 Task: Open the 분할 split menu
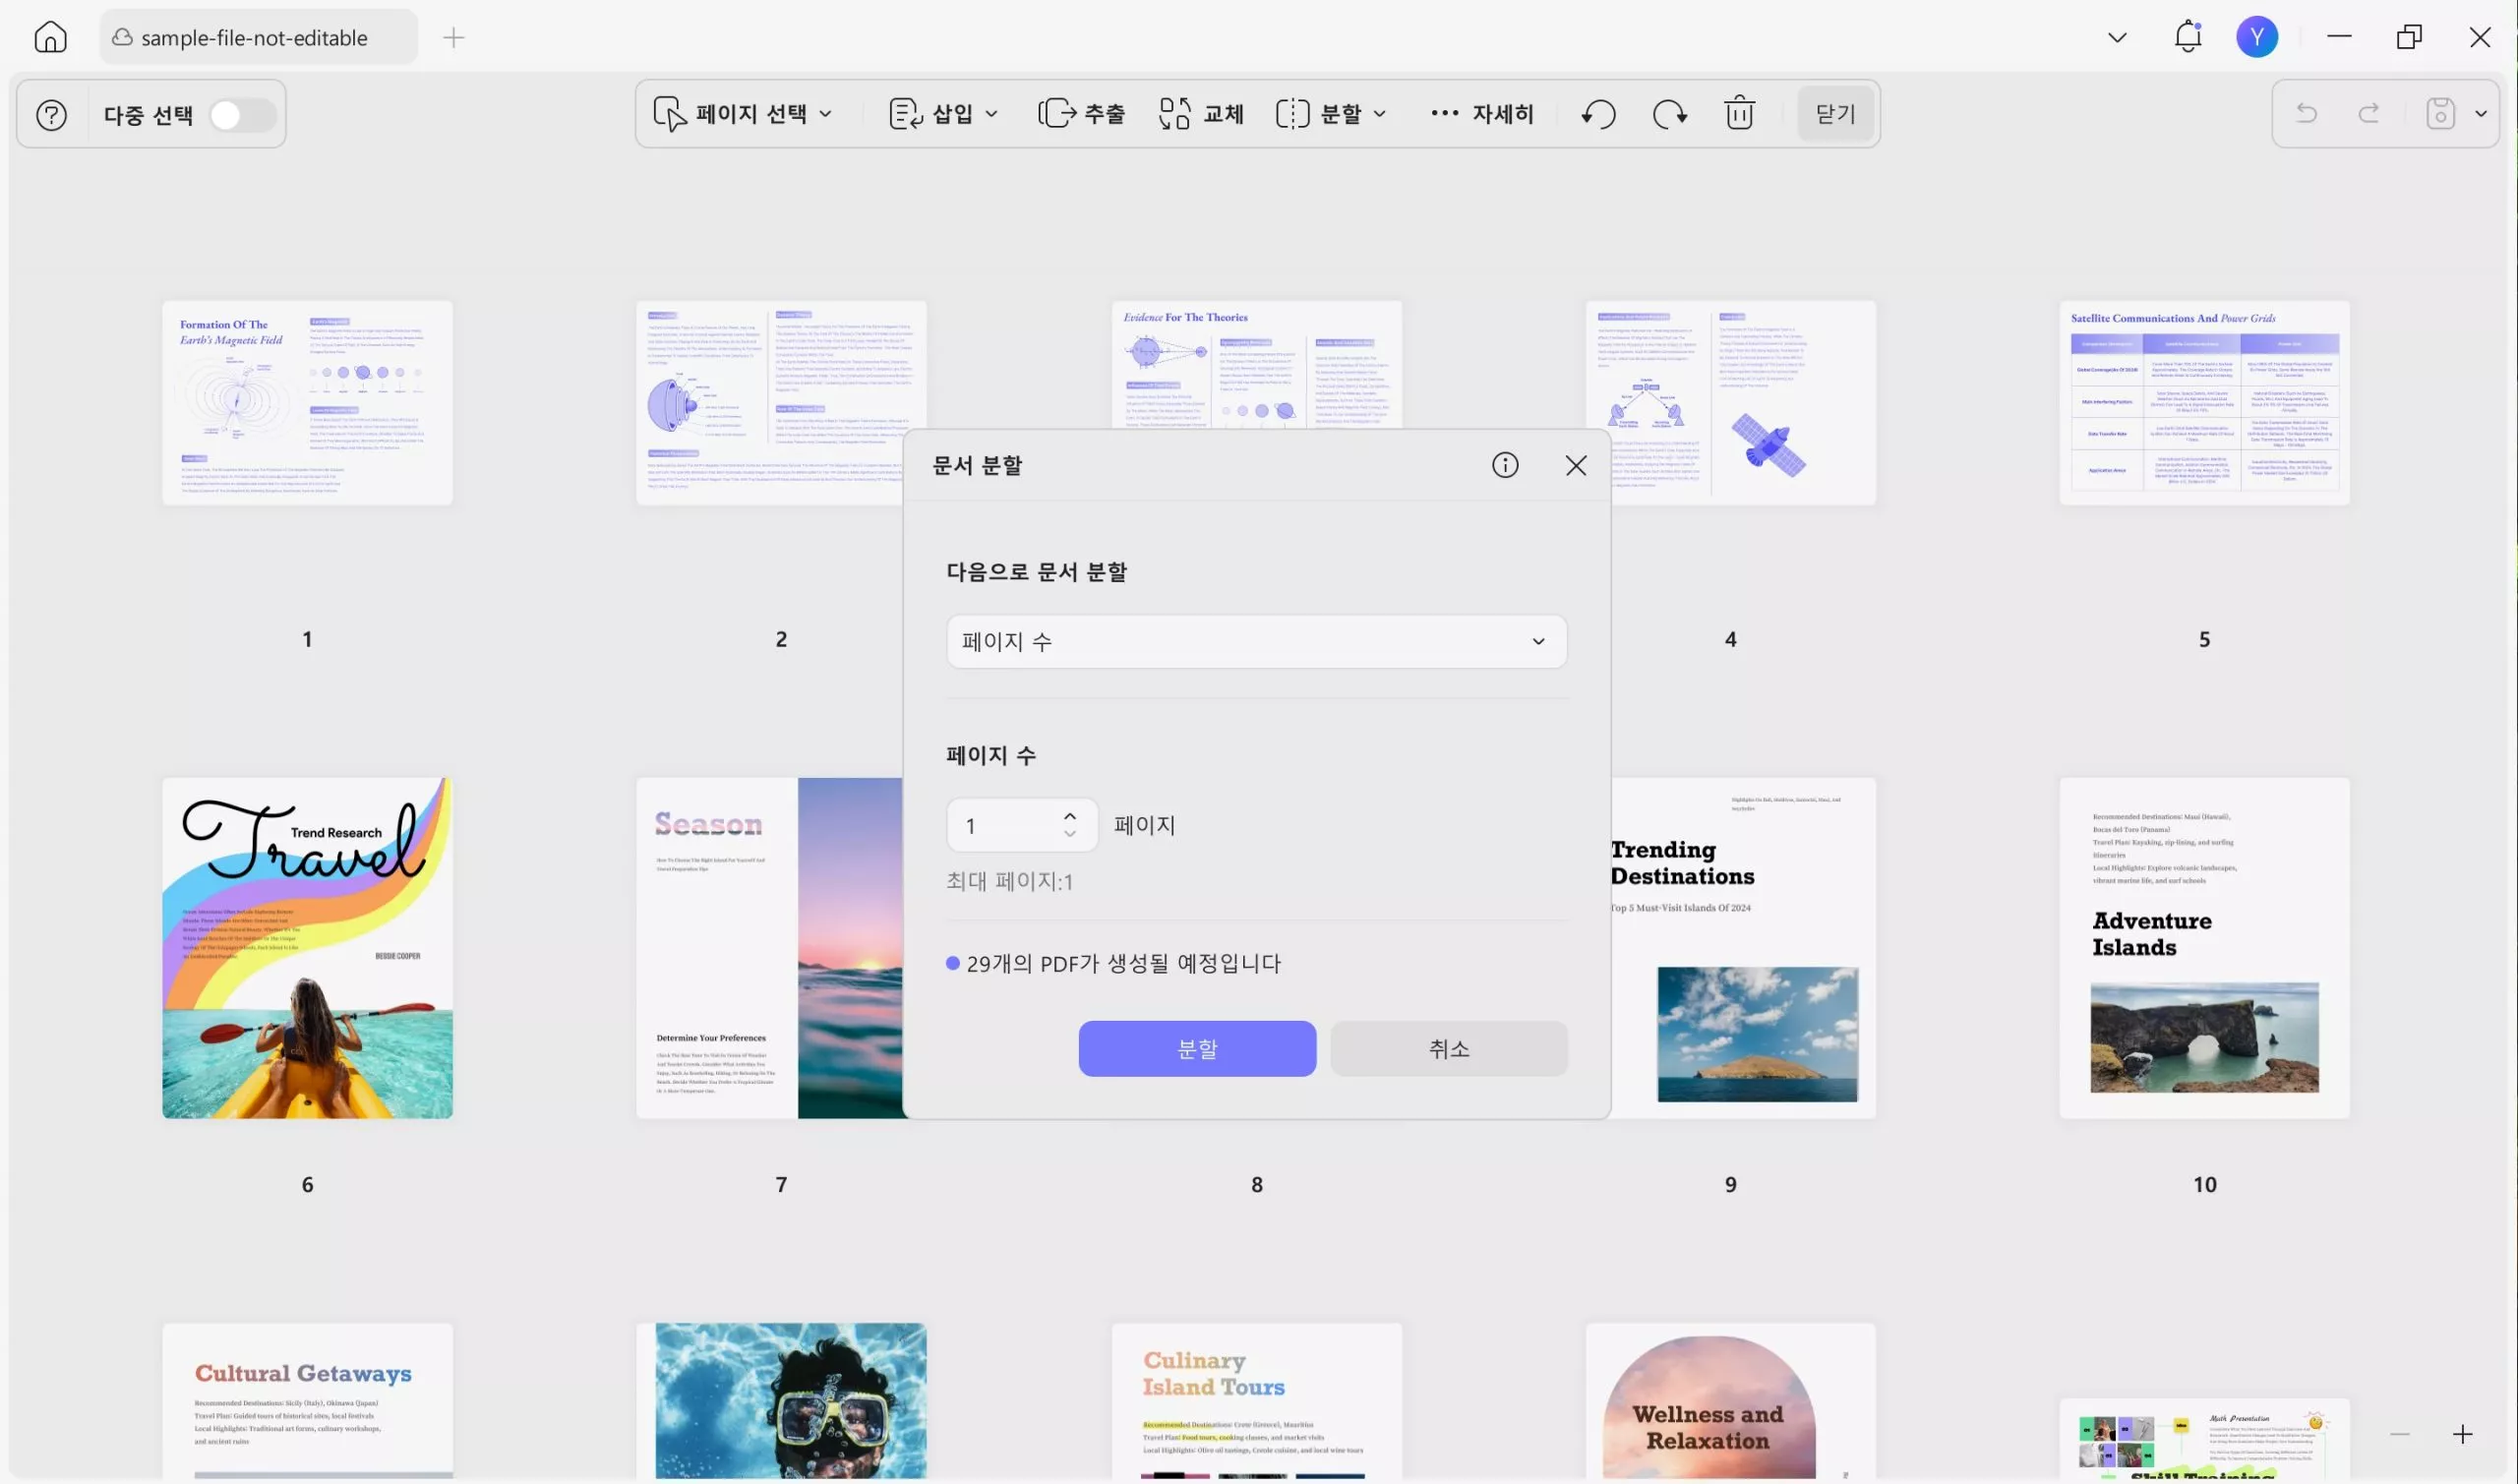point(1331,114)
